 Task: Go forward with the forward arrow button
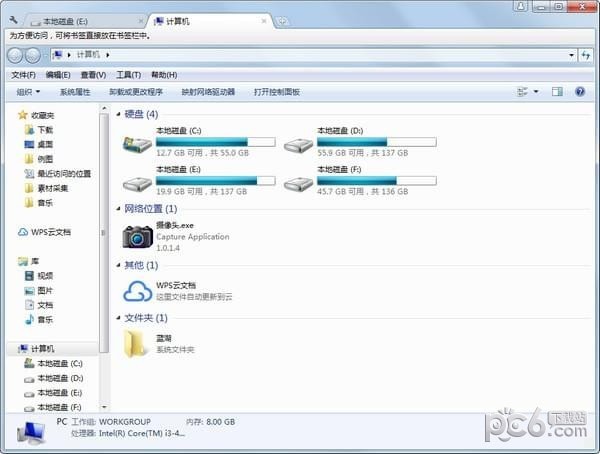click(33, 56)
